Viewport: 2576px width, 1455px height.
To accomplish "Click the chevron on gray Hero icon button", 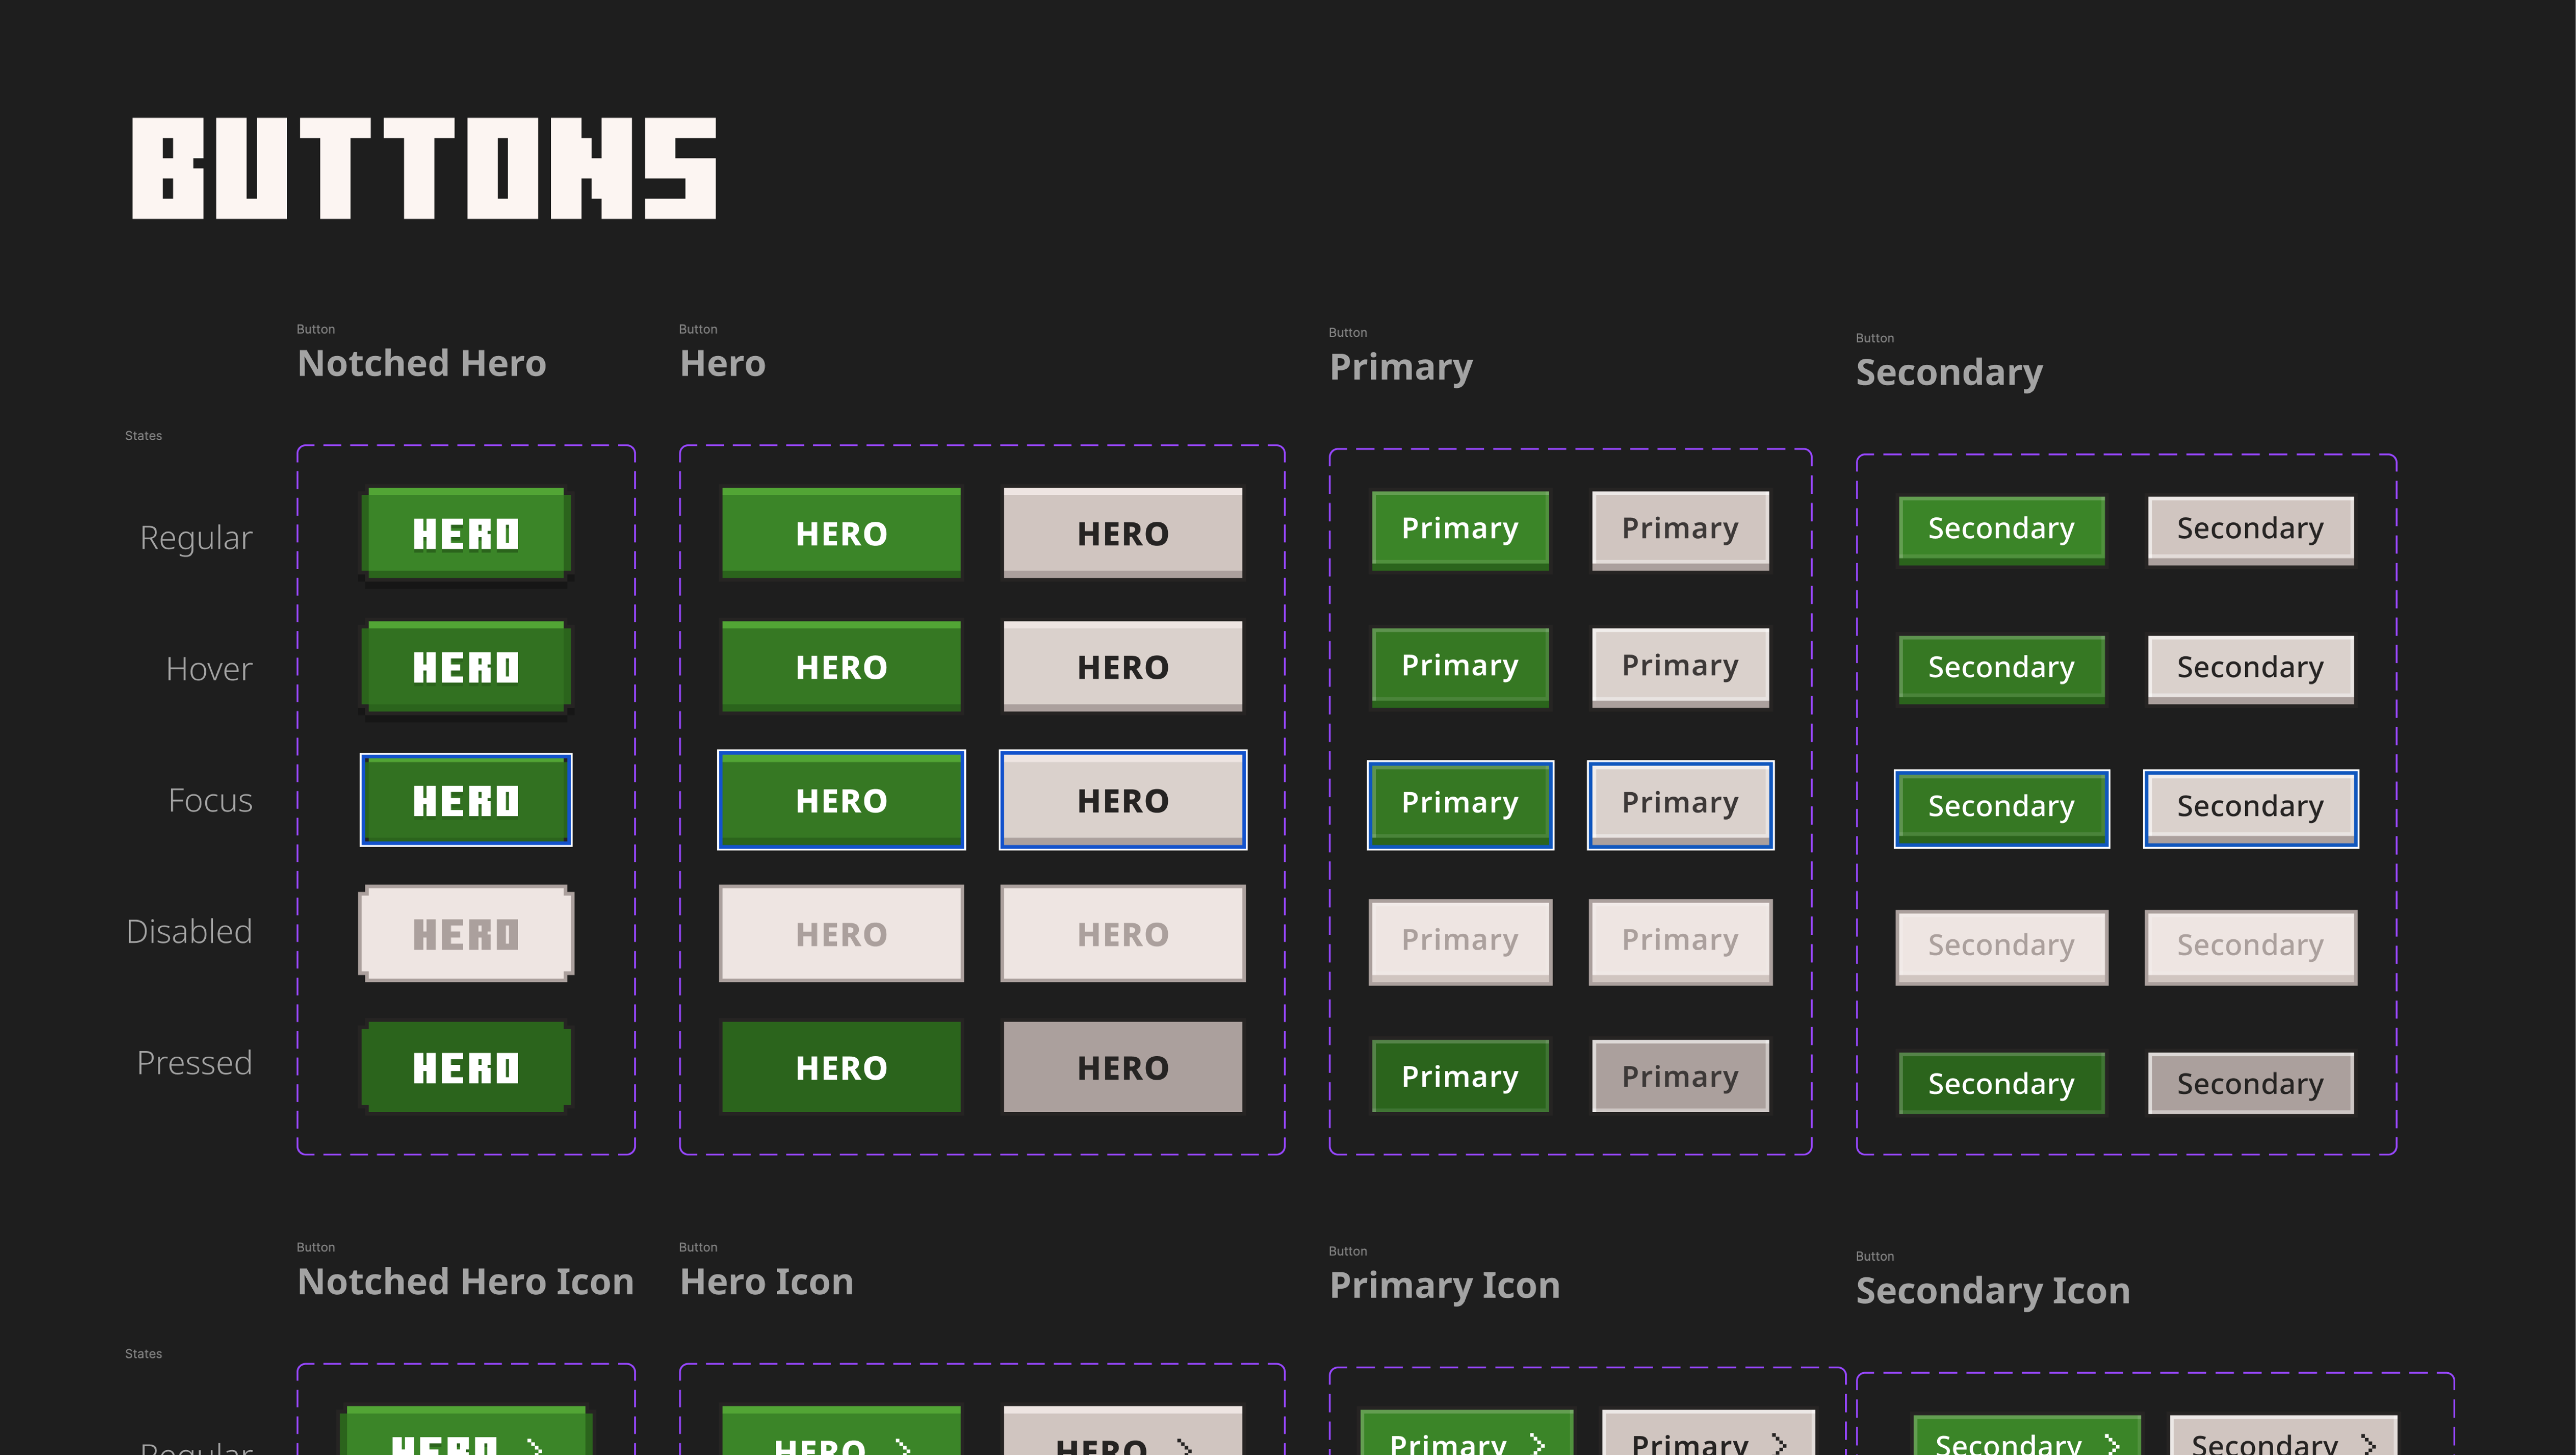I will [1184, 1446].
